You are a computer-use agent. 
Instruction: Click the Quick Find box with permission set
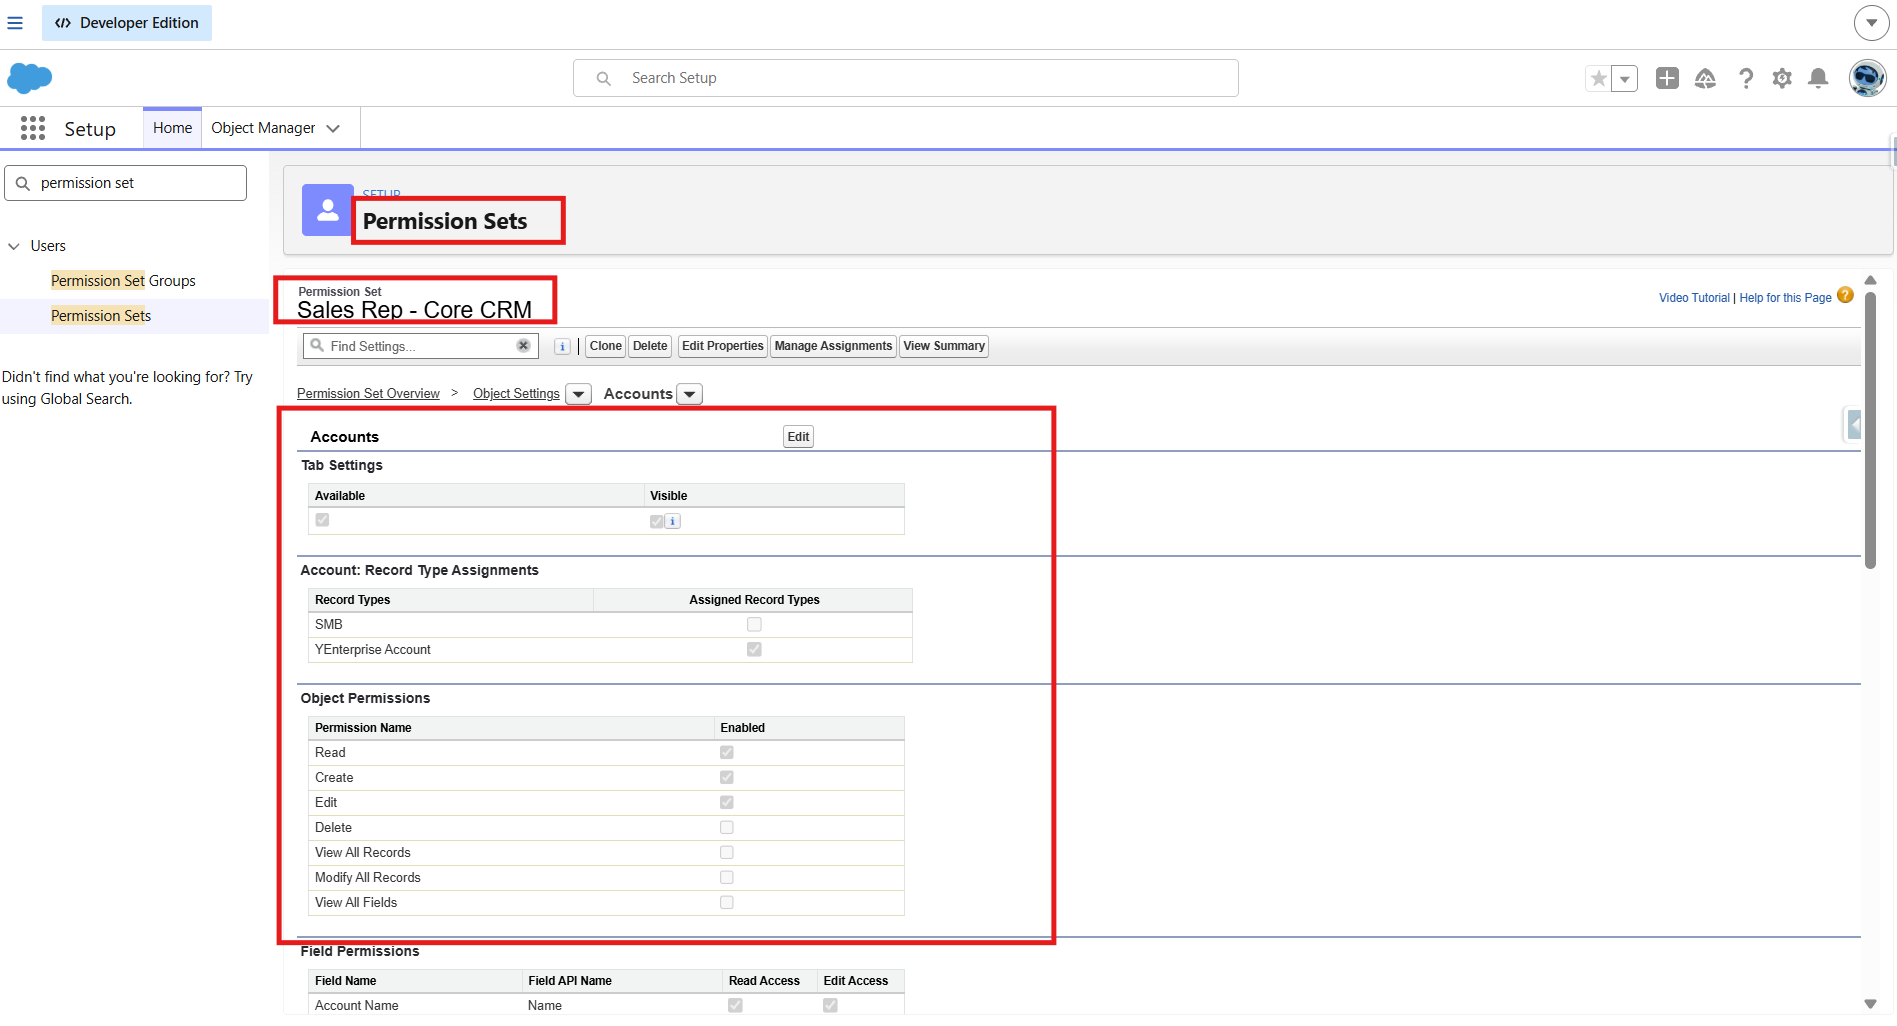[x=126, y=183]
